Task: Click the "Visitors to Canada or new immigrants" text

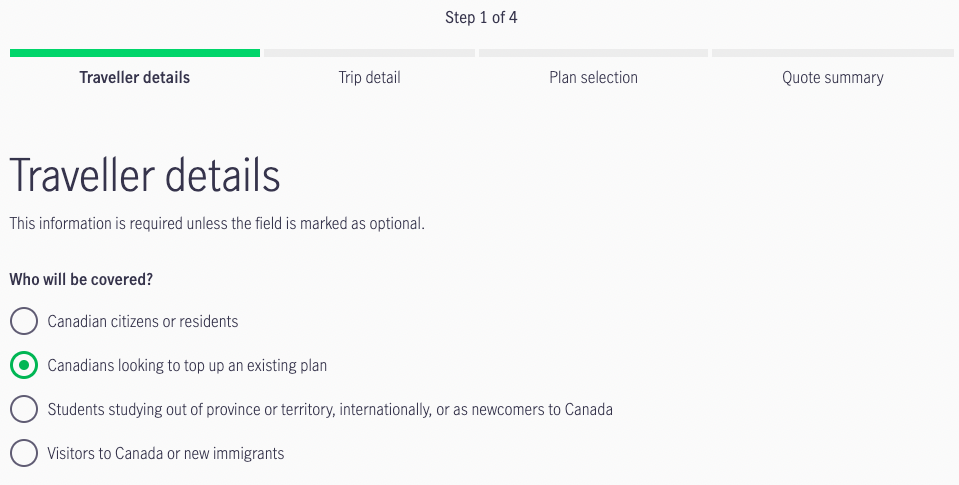Action: coord(166,453)
